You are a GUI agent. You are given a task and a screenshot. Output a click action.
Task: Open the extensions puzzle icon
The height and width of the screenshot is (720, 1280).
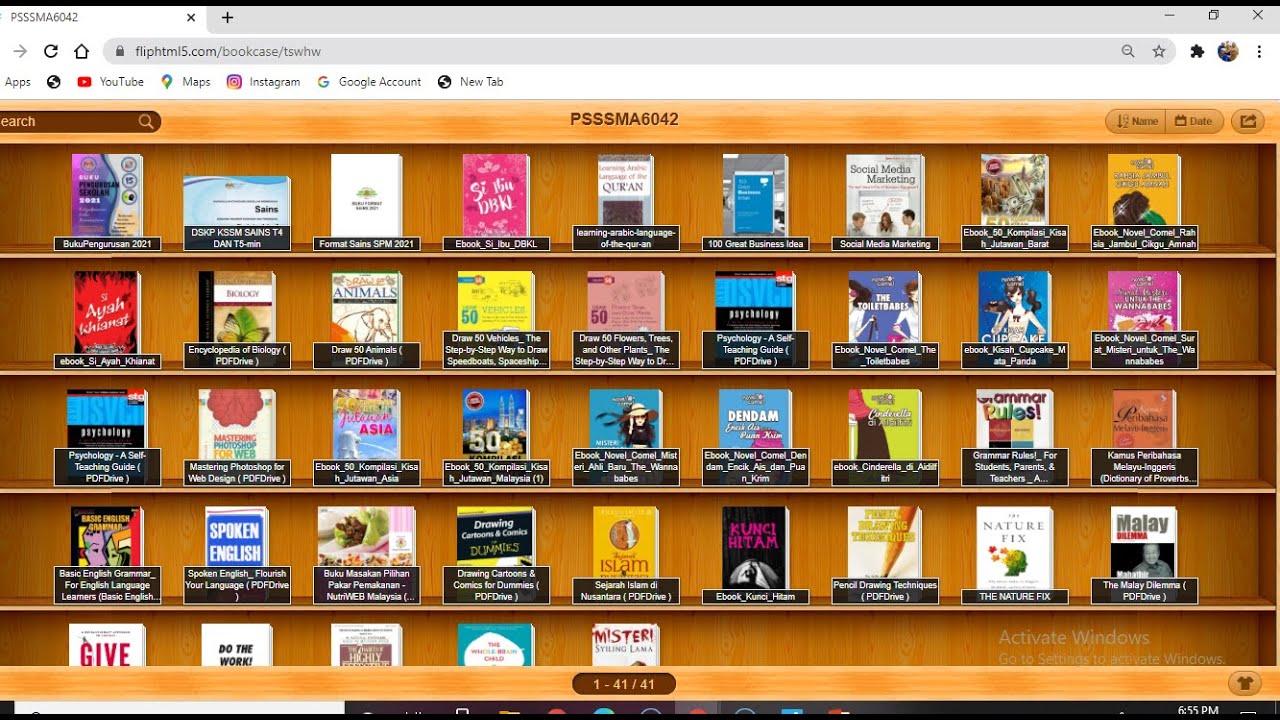pos(1197,51)
